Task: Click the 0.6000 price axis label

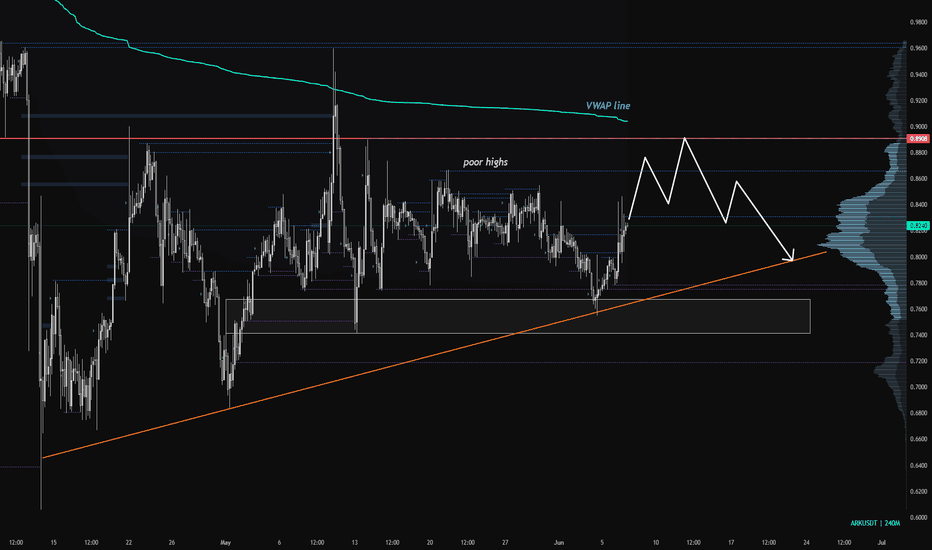Action: (918, 518)
